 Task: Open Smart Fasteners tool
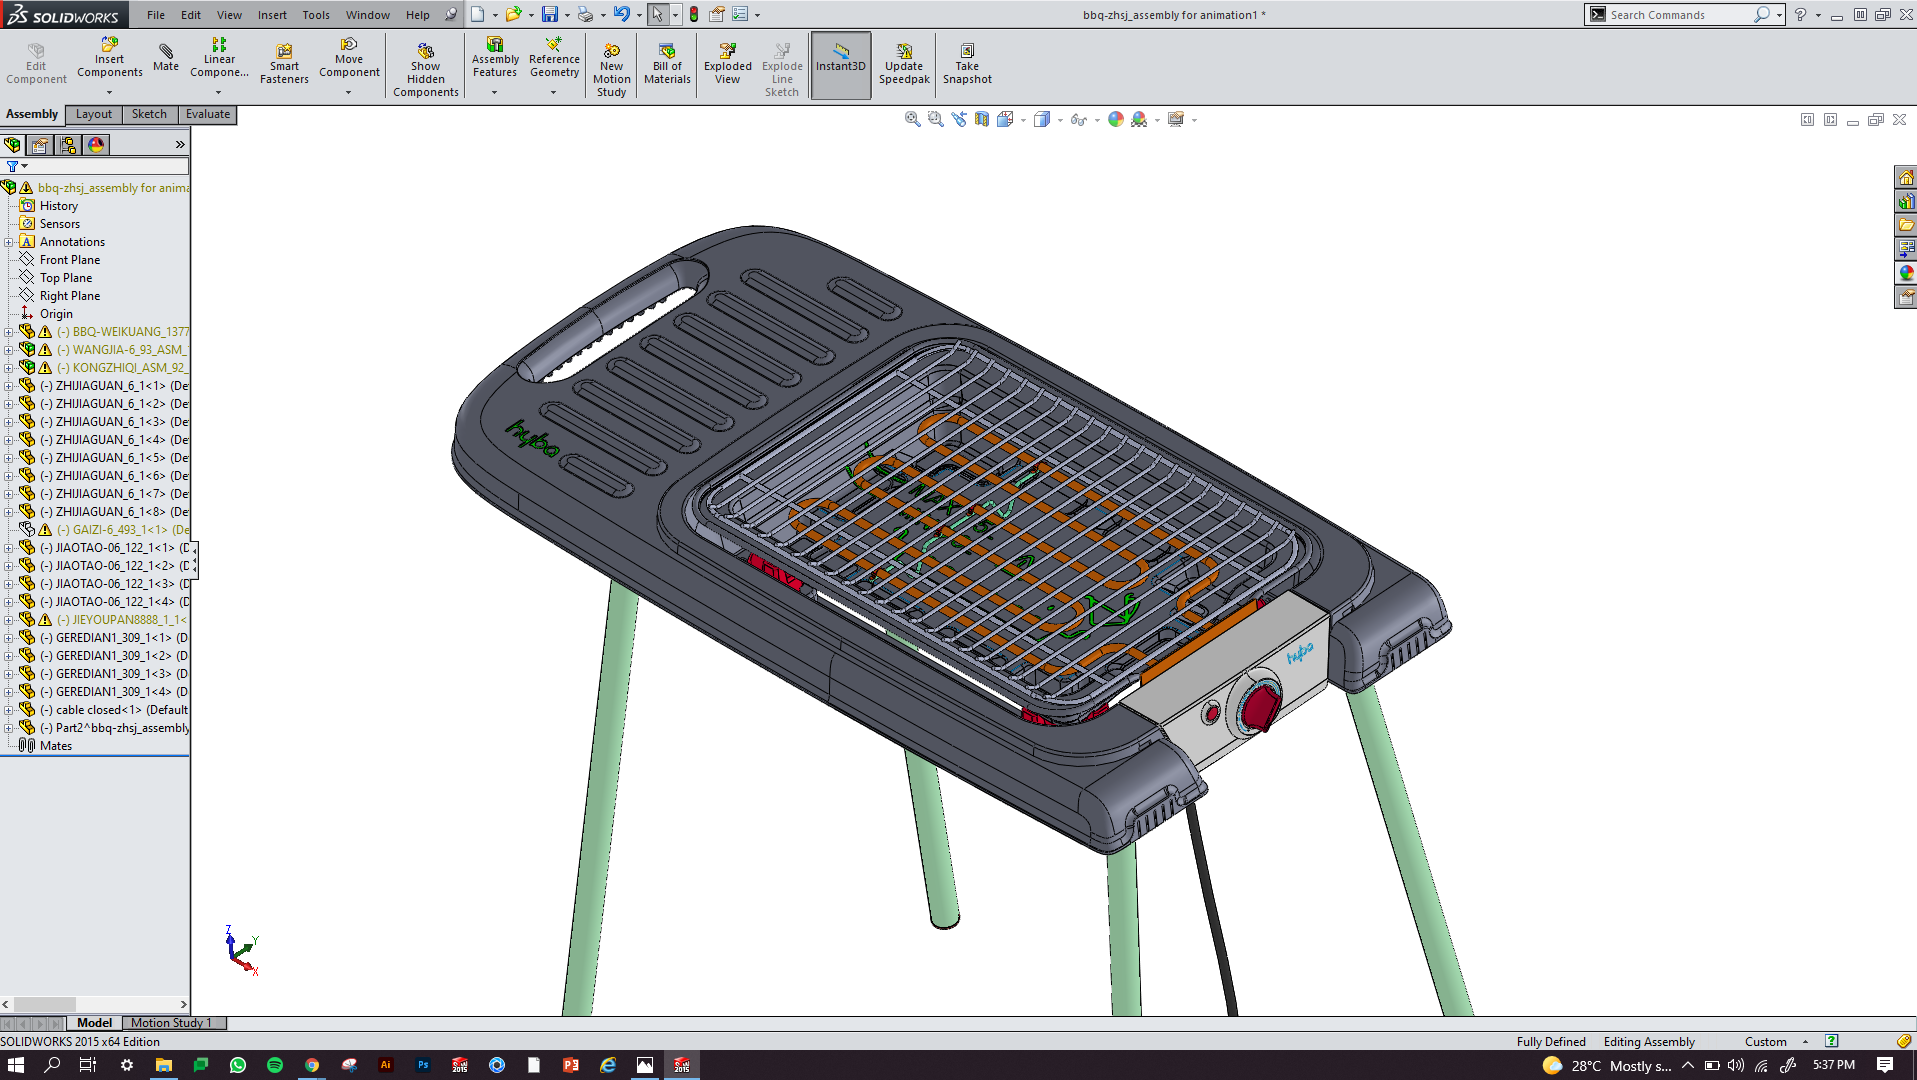pos(284,64)
